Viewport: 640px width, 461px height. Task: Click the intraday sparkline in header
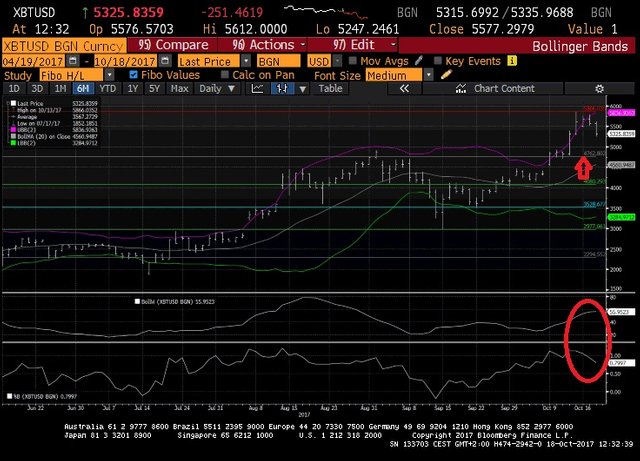click(x=326, y=12)
